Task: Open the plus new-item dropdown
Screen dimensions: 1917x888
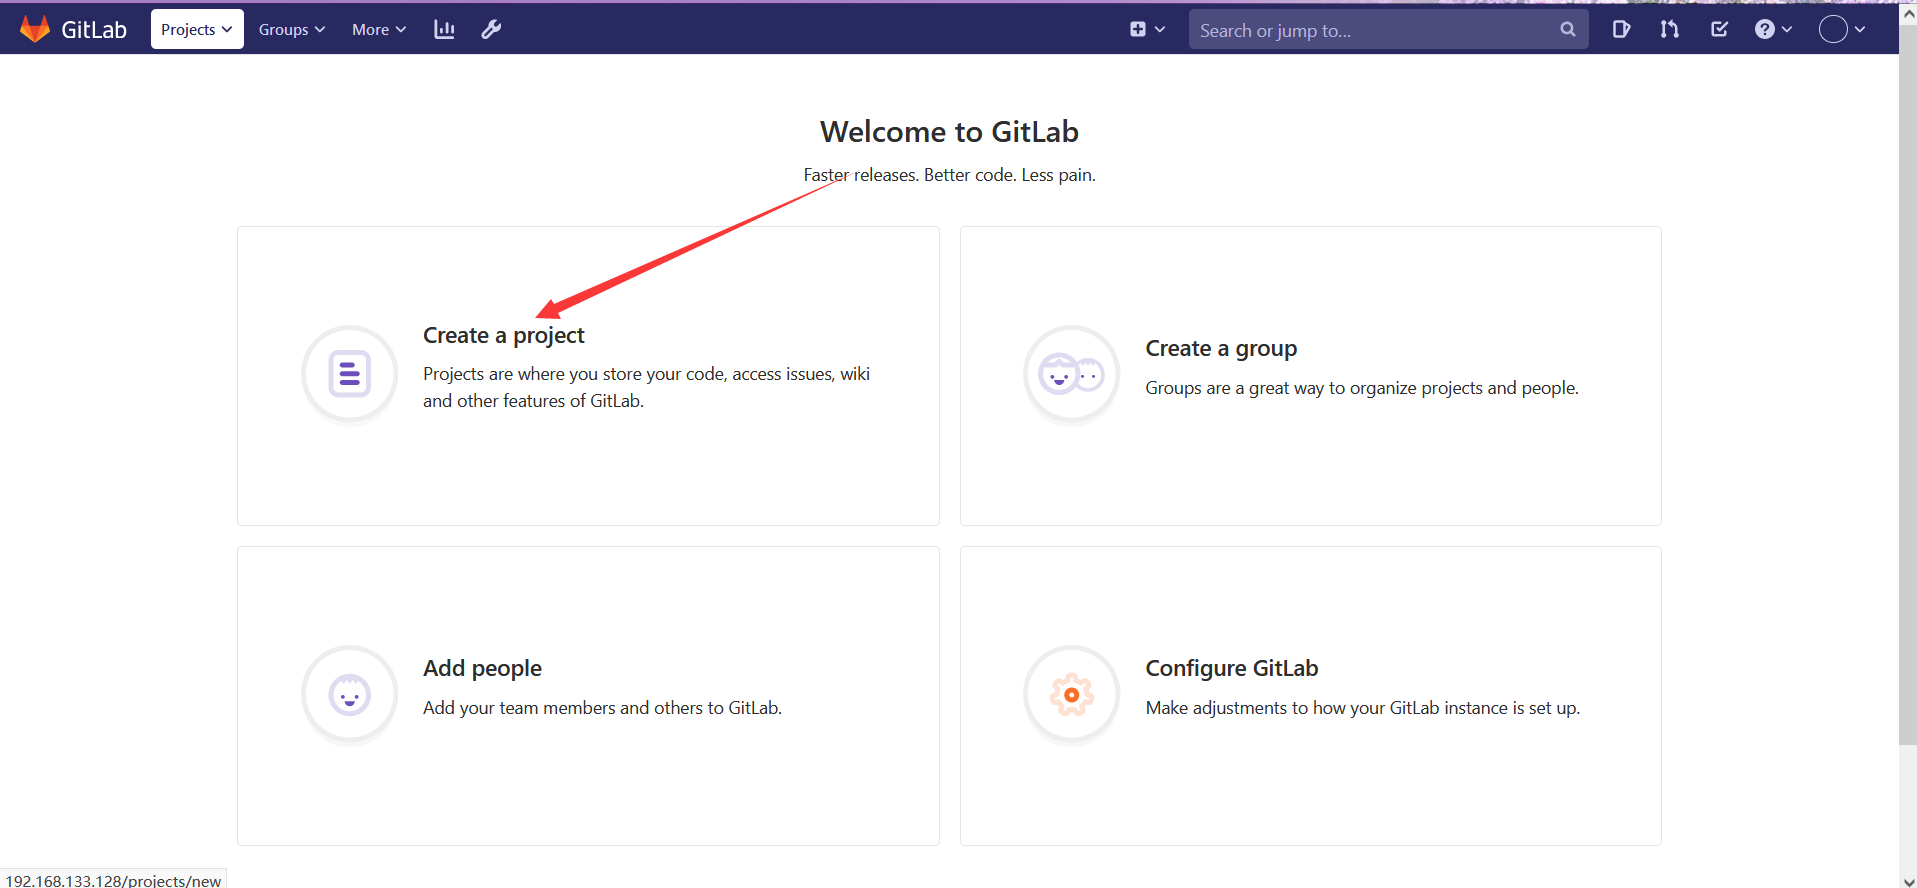Action: [1147, 29]
